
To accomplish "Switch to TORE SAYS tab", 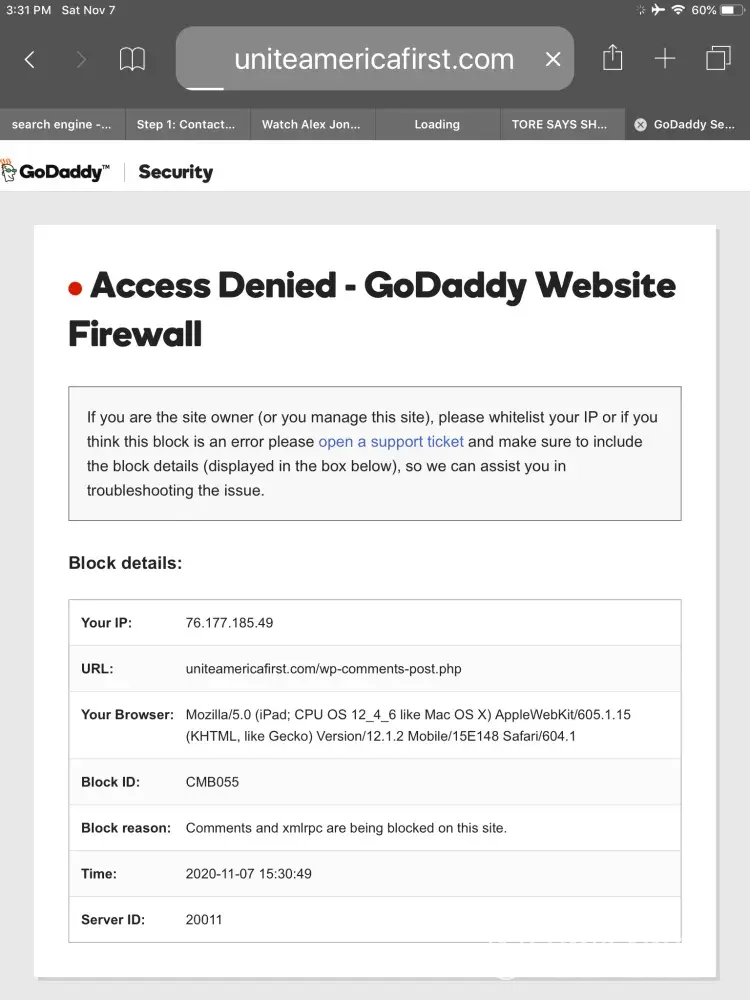I will pyautogui.click(x=560, y=125).
